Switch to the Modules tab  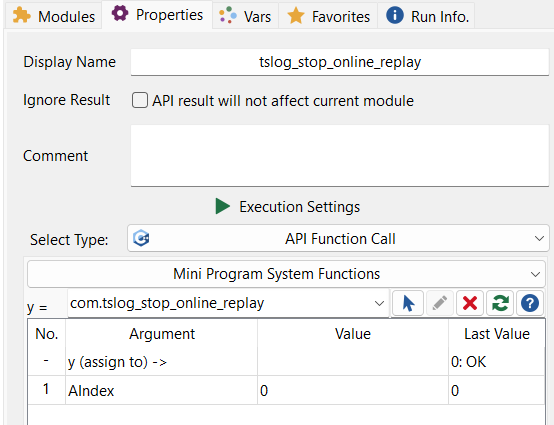pos(54,16)
